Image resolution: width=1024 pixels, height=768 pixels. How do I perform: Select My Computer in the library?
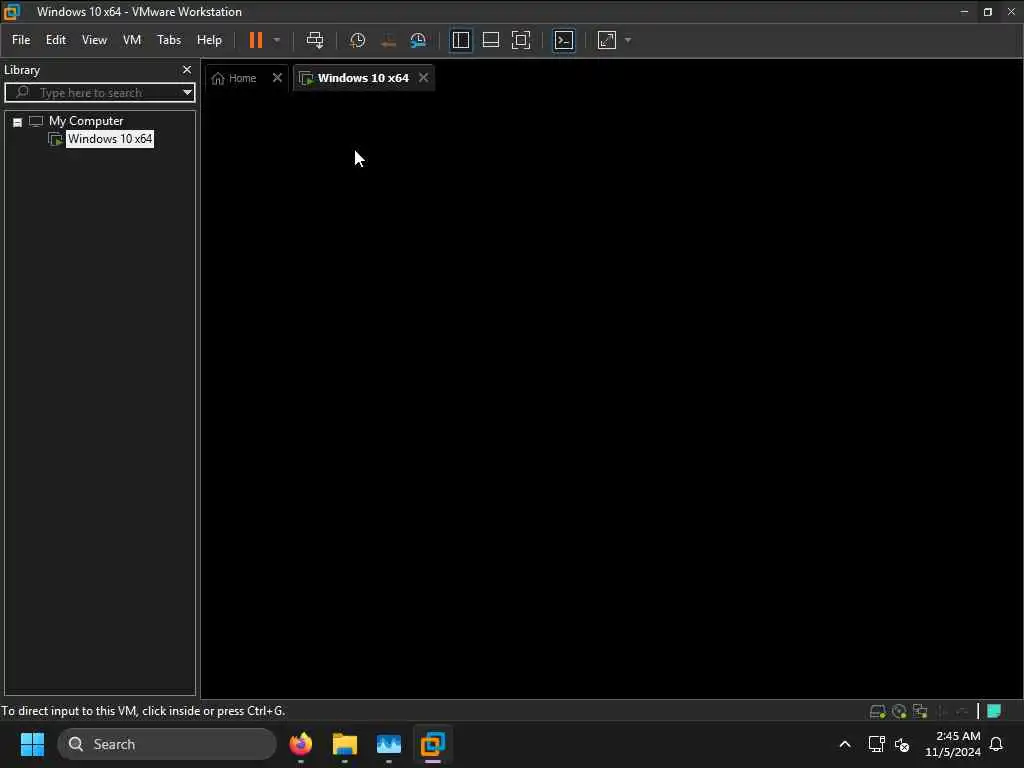point(86,121)
